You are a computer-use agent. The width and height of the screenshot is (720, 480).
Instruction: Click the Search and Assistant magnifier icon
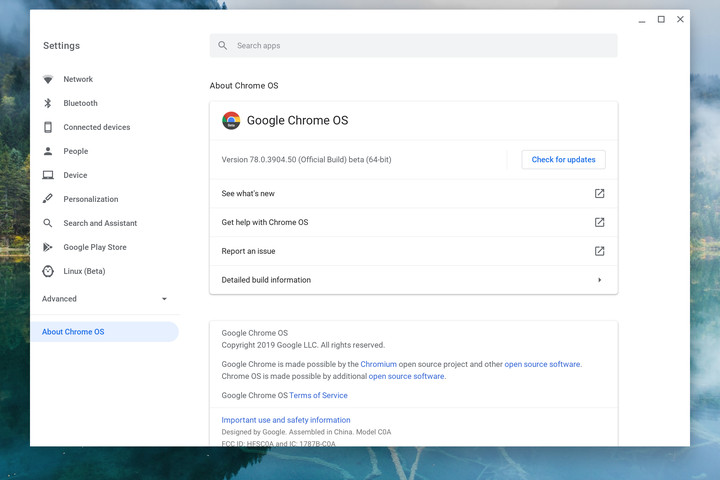pyautogui.click(x=48, y=223)
